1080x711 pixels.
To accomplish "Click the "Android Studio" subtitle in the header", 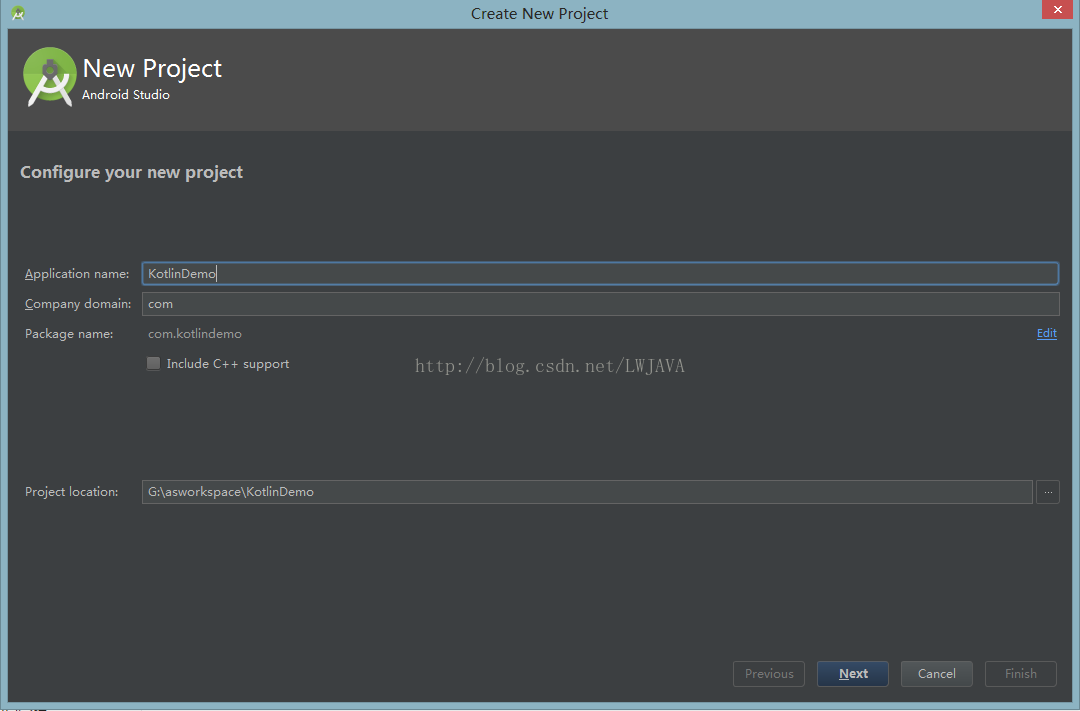I will (126, 95).
